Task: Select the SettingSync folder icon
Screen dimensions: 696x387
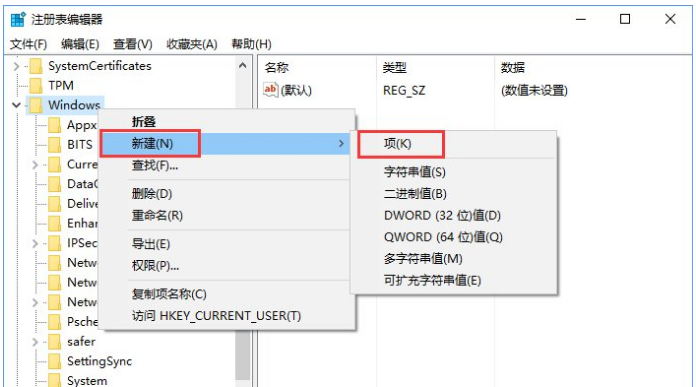Action: pos(55,361)
